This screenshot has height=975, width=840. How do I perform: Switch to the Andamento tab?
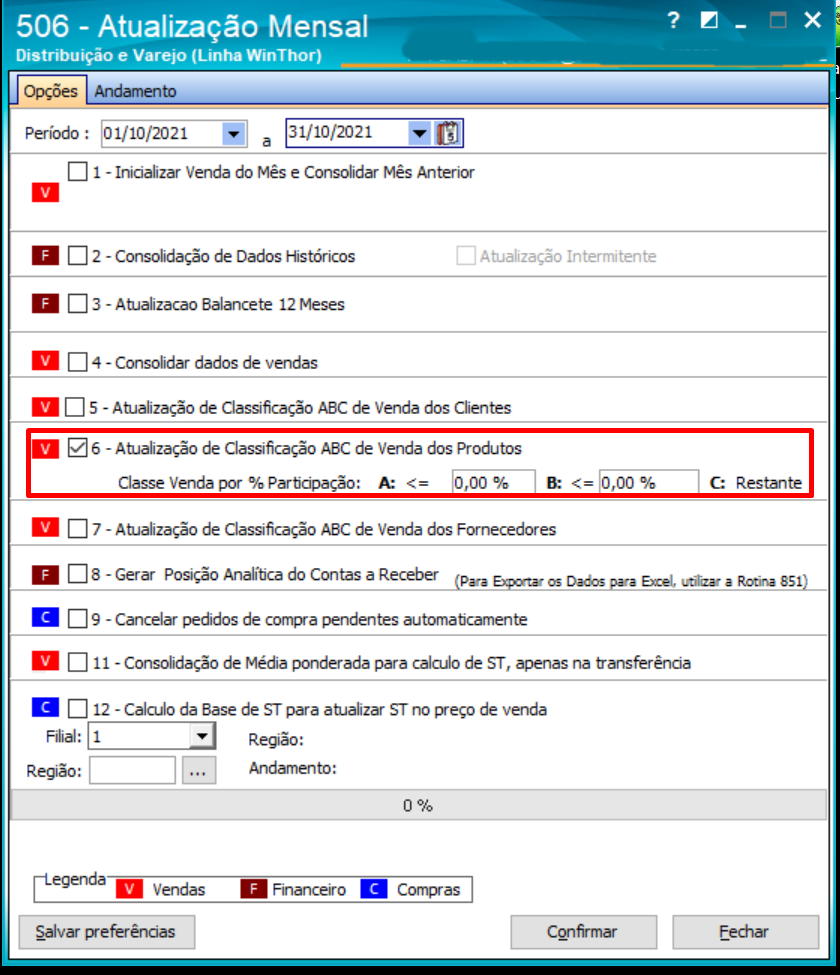tap(136, 91)
